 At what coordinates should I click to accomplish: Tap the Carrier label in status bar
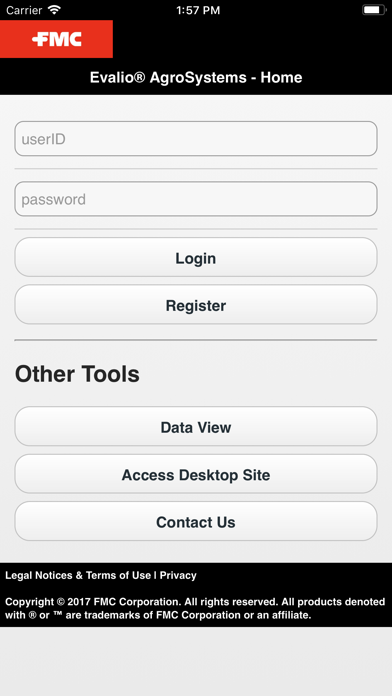pos(24,10)
